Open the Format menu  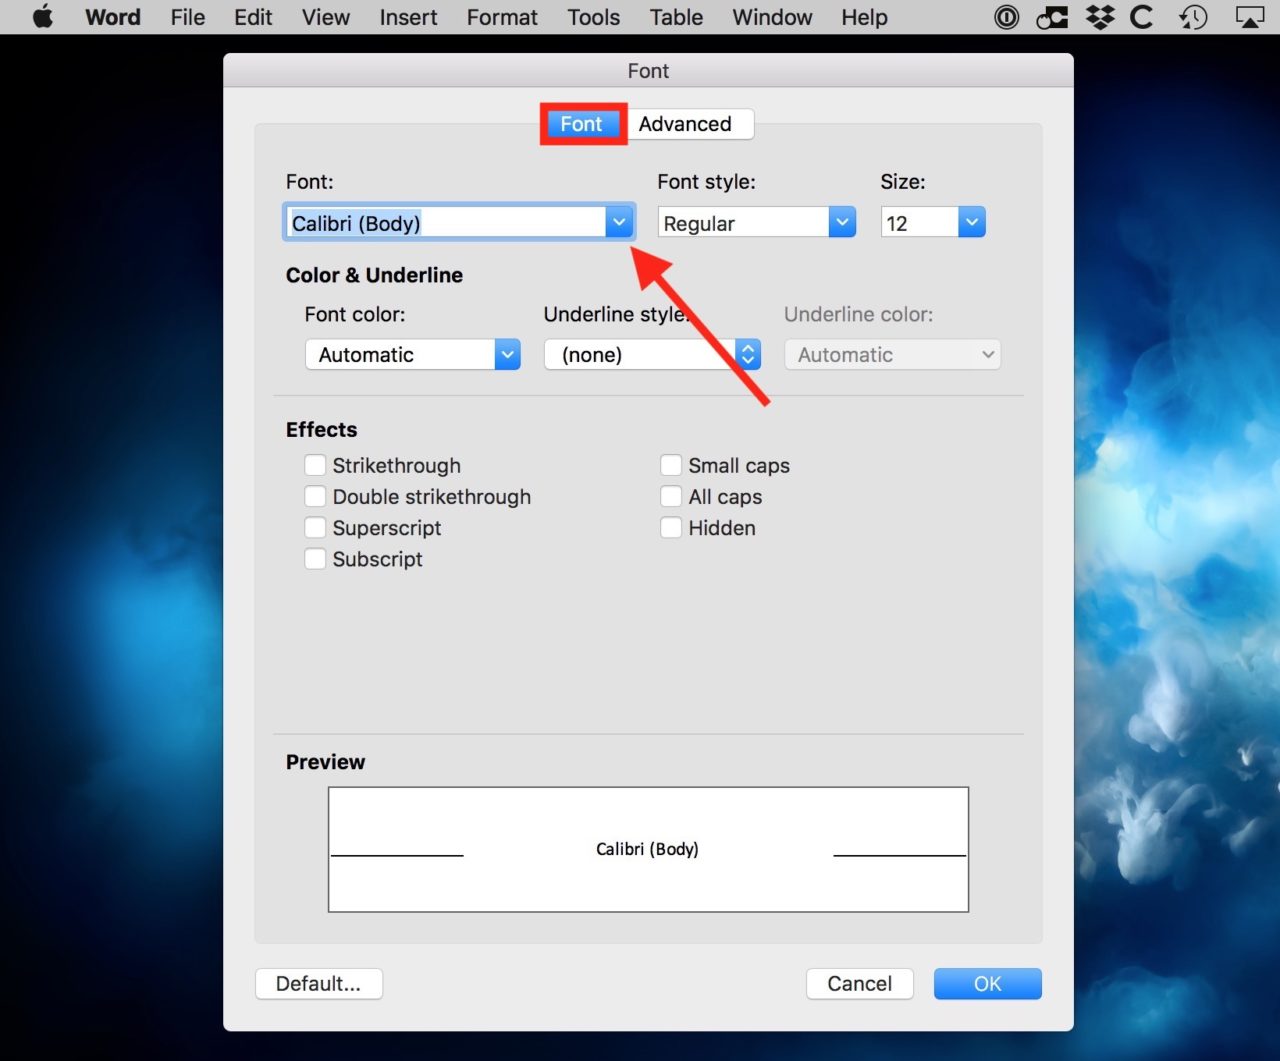tap(501, 17)
